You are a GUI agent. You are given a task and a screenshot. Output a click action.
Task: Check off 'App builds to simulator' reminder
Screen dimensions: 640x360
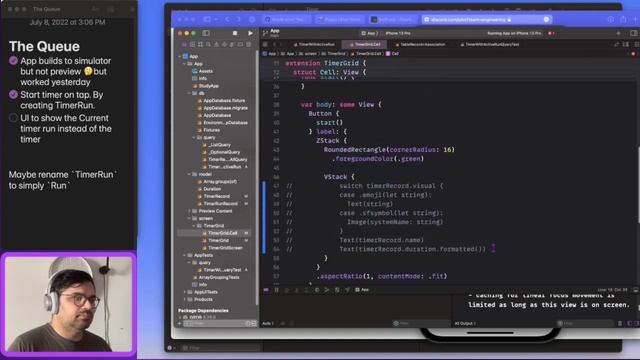(x=13, y=61)
